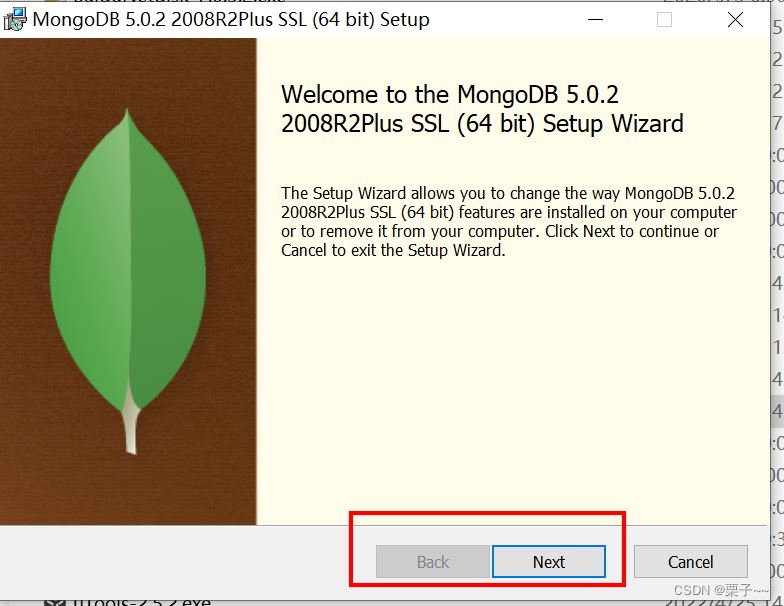Click the MongoDB 5.0.2 Setup window title
Image resolution: width=784 pixels, height=606 pixels.
pos(231,20)
